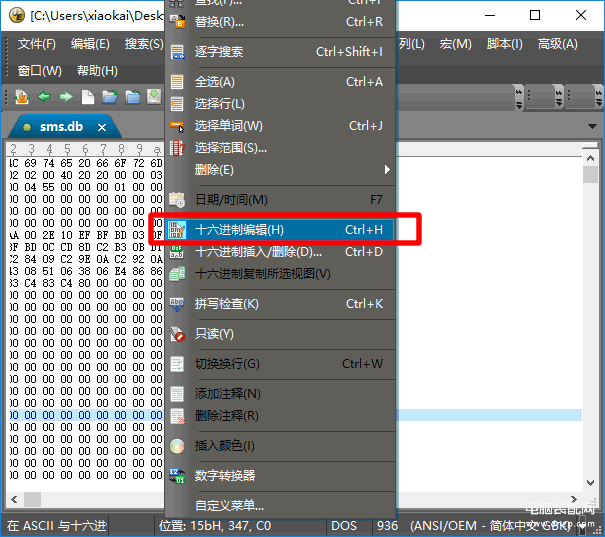The image size is (605, 537).
Task: Choose 选择行(L) menu entry
Action: point(281,104)
